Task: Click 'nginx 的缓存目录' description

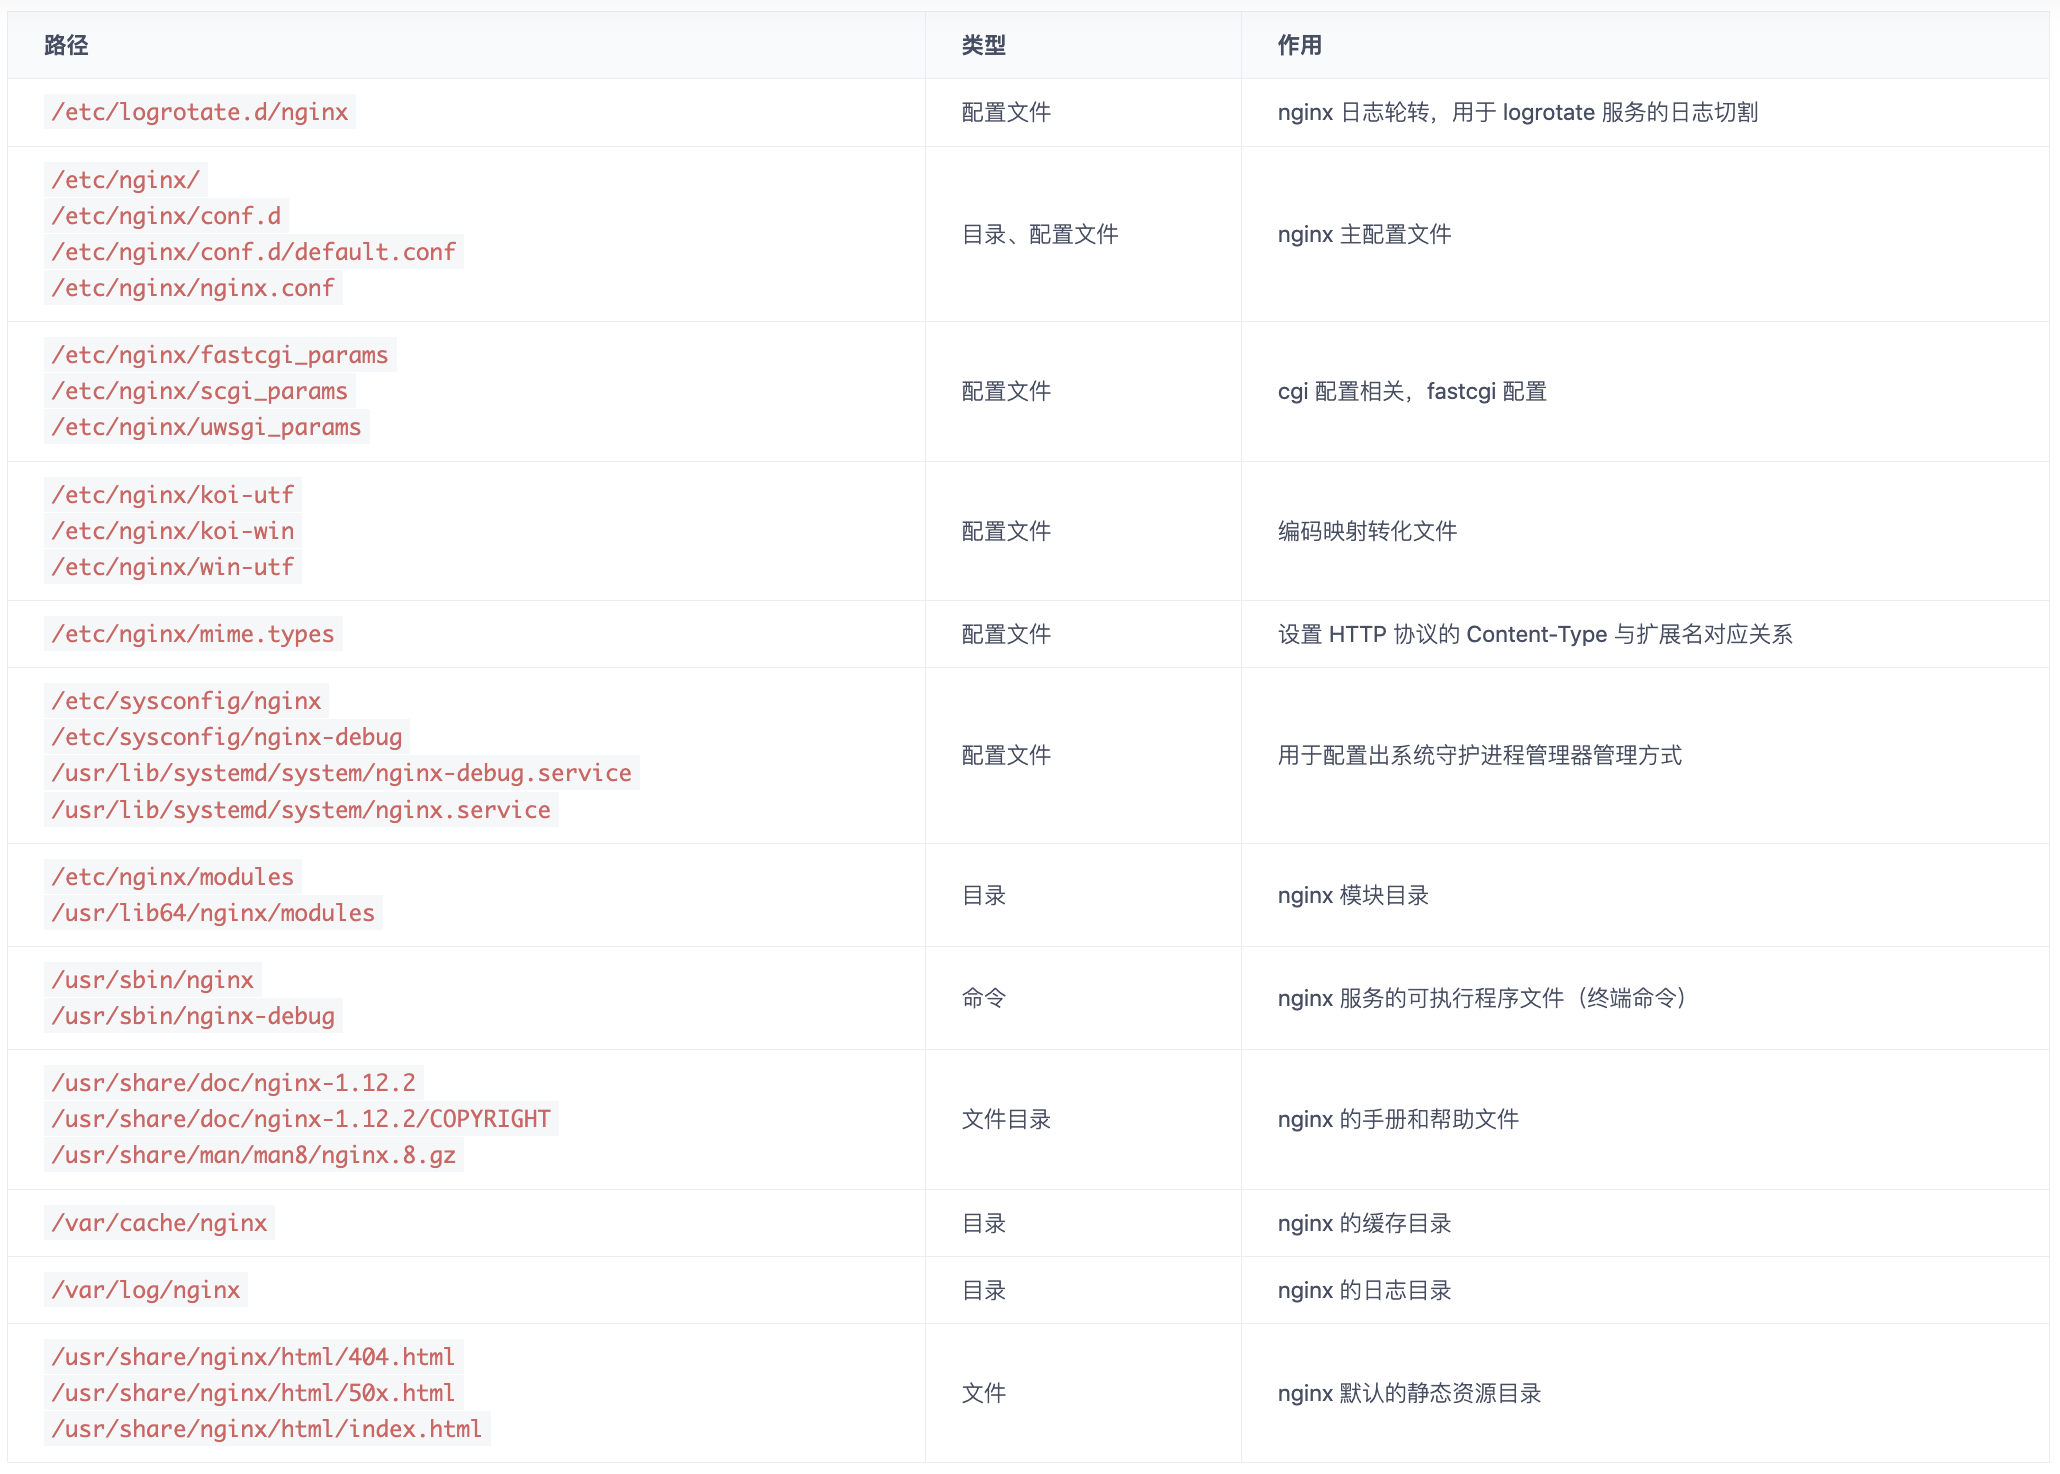Action: 1364,1223
